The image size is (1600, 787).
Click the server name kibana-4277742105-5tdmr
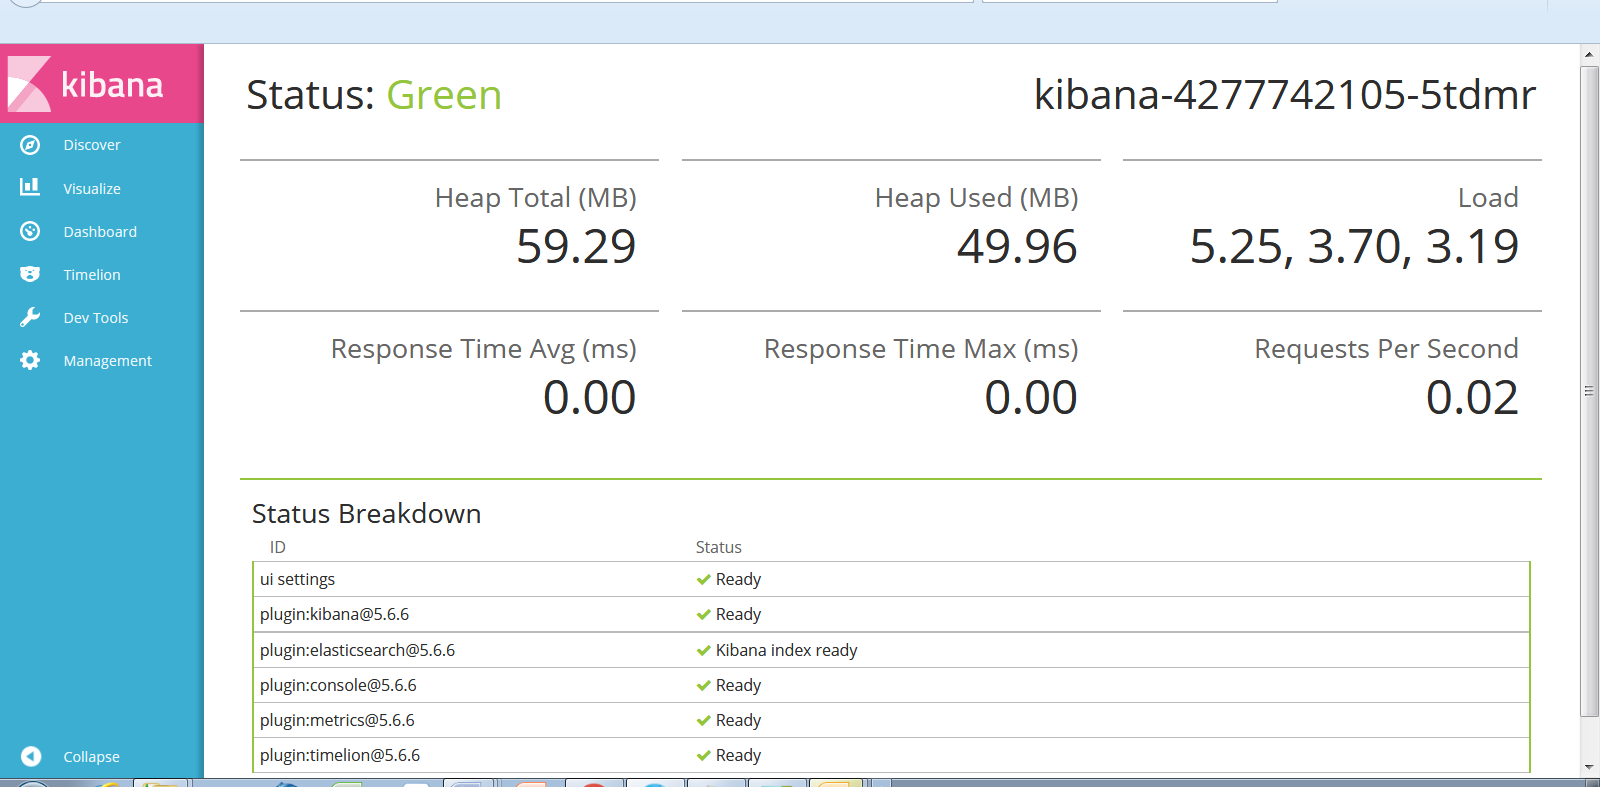(x=1285, y=95)
